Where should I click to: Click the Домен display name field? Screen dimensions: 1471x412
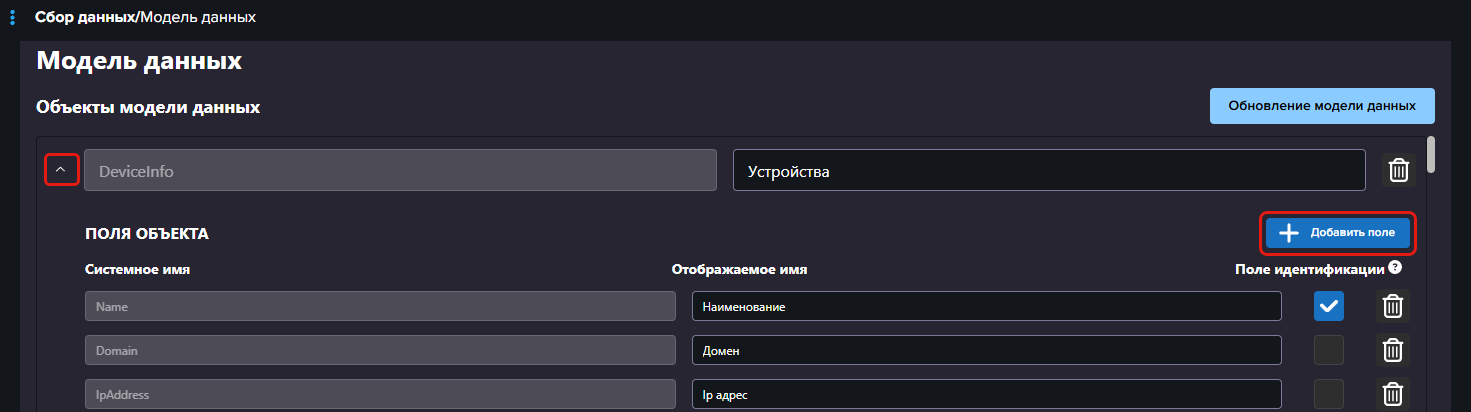[986, 350]
